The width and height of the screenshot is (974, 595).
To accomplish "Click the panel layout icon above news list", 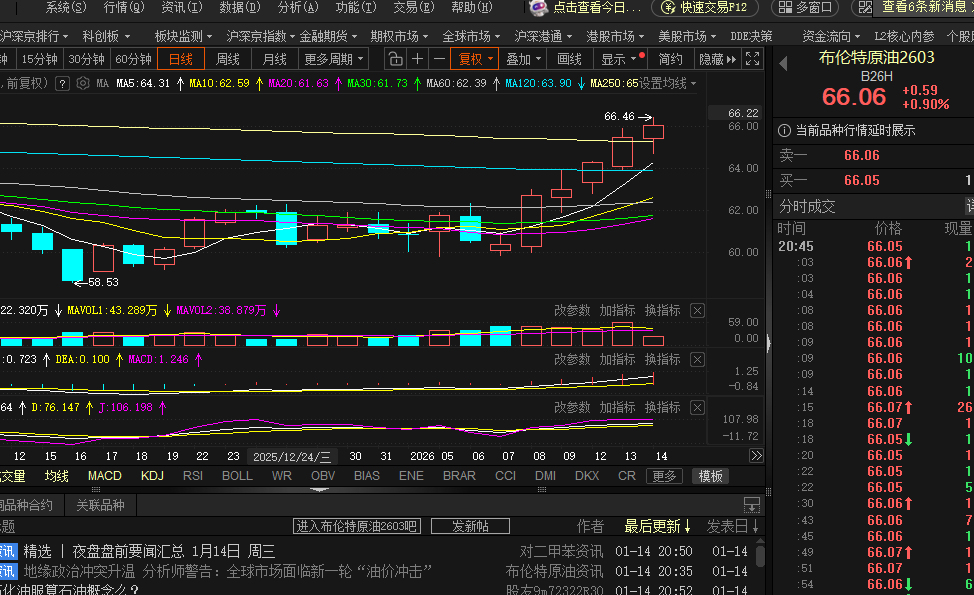I will [x=752, y=505].
